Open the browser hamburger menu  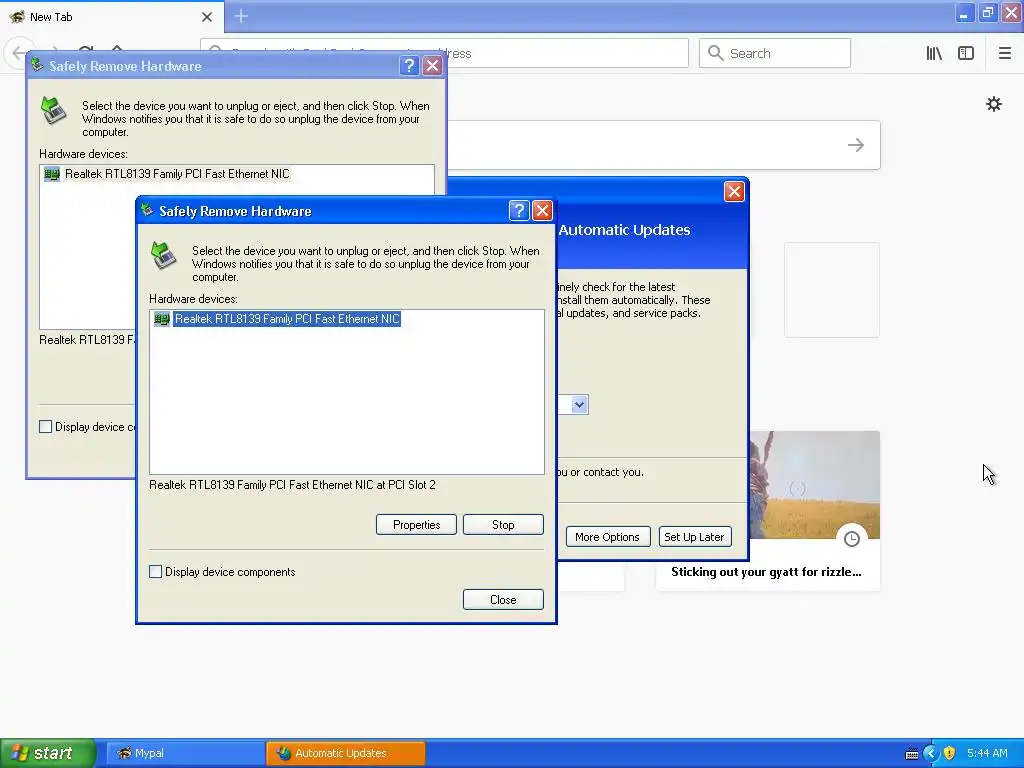(1004, 53)
